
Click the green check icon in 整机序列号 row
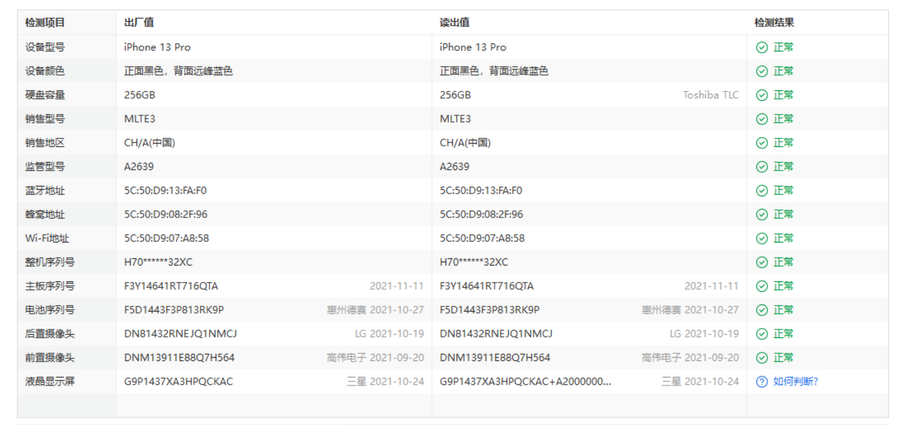tap(762, 262)
